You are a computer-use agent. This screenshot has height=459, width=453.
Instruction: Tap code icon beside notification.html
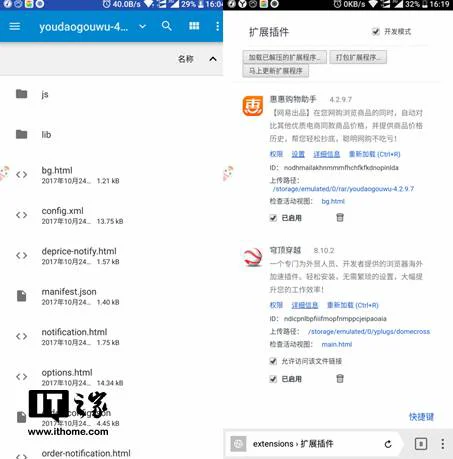tap(22, 336)
